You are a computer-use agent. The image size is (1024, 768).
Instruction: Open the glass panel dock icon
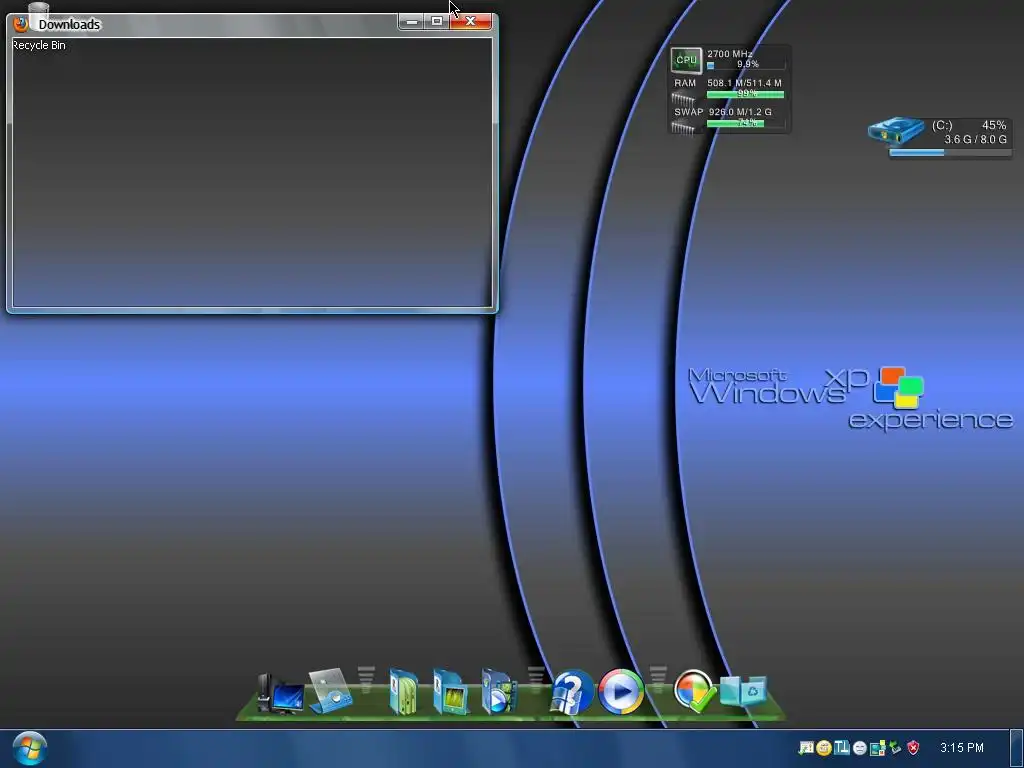(330, 690)
